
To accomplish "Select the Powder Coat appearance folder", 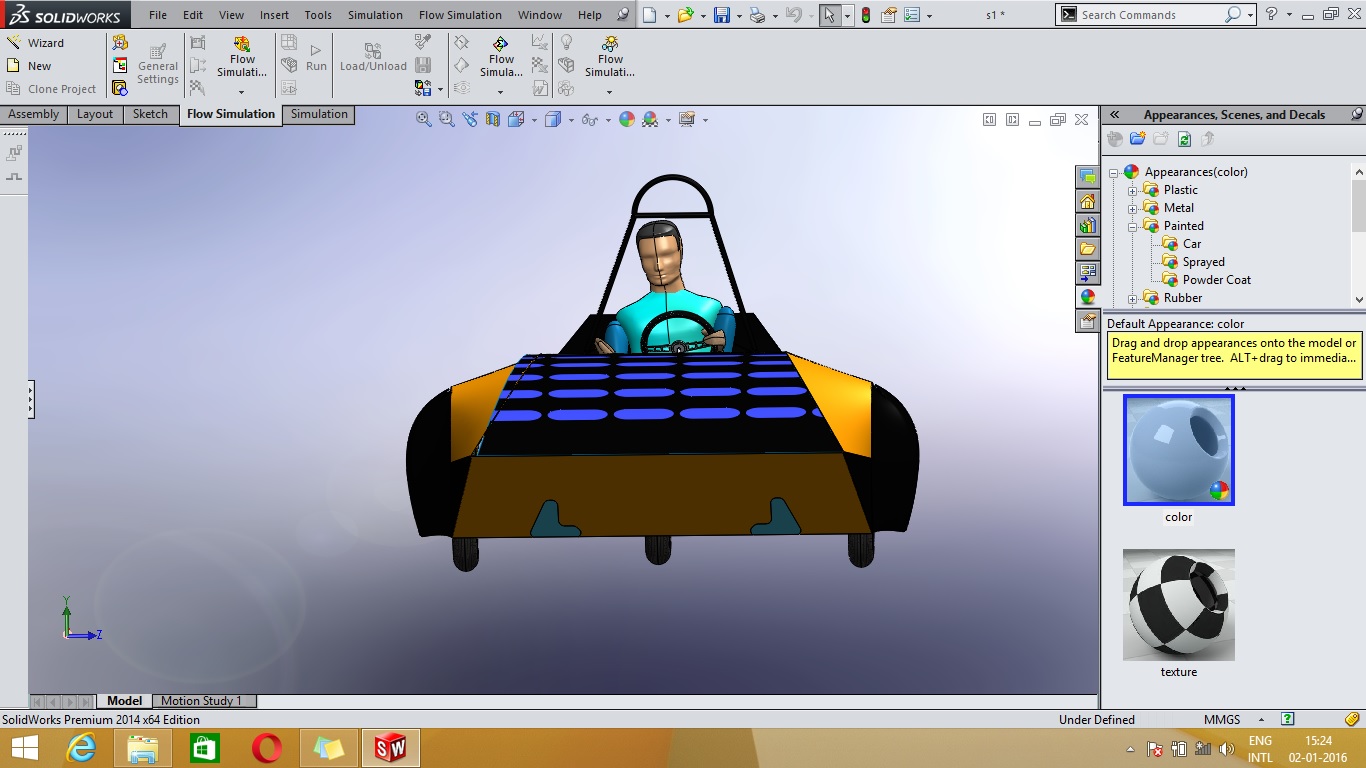I will coord(1217,280).
